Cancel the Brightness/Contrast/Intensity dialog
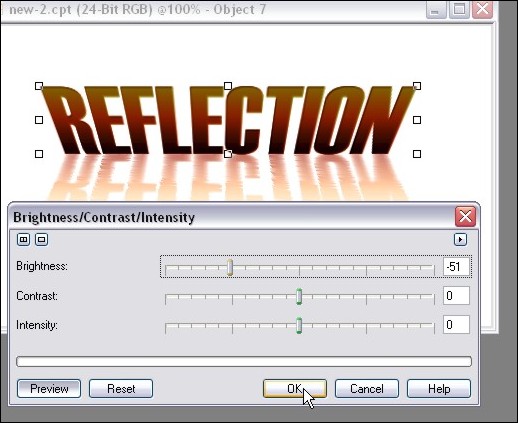Viewport: 518px width, 423px height. (x=367, y=389)
